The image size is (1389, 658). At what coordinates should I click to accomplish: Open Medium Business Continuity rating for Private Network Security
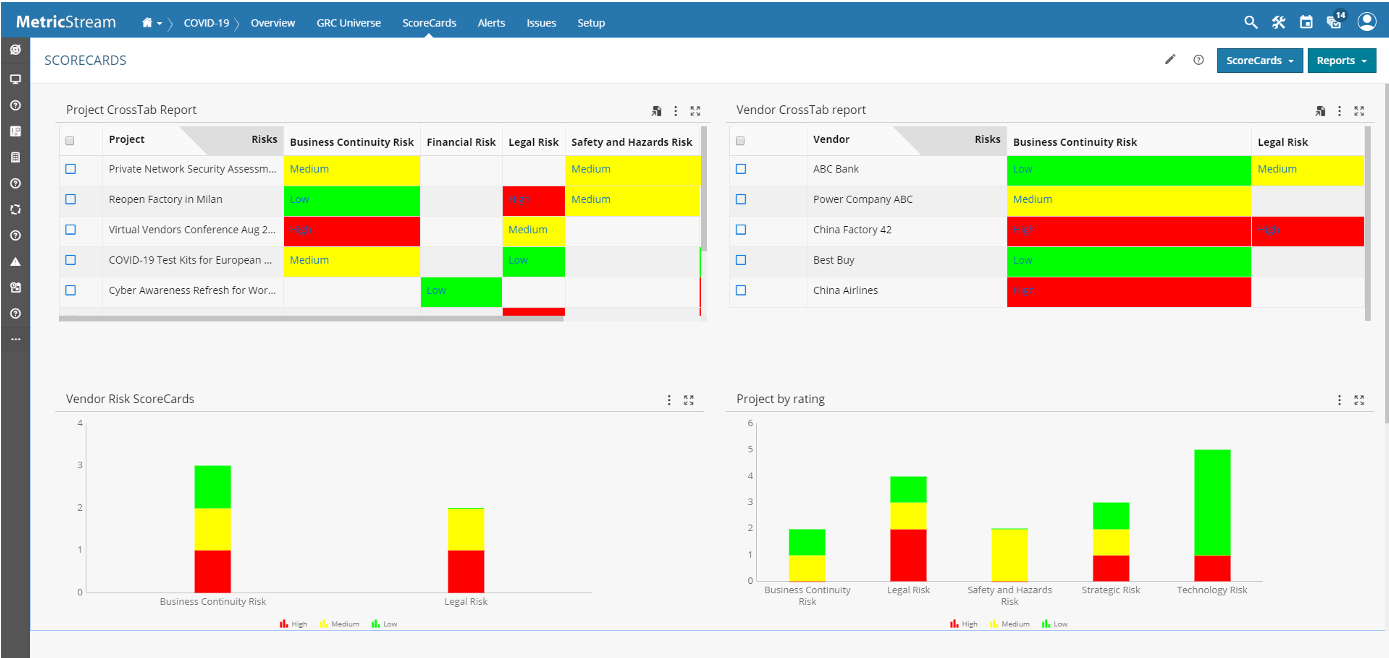tap(309, 169)
